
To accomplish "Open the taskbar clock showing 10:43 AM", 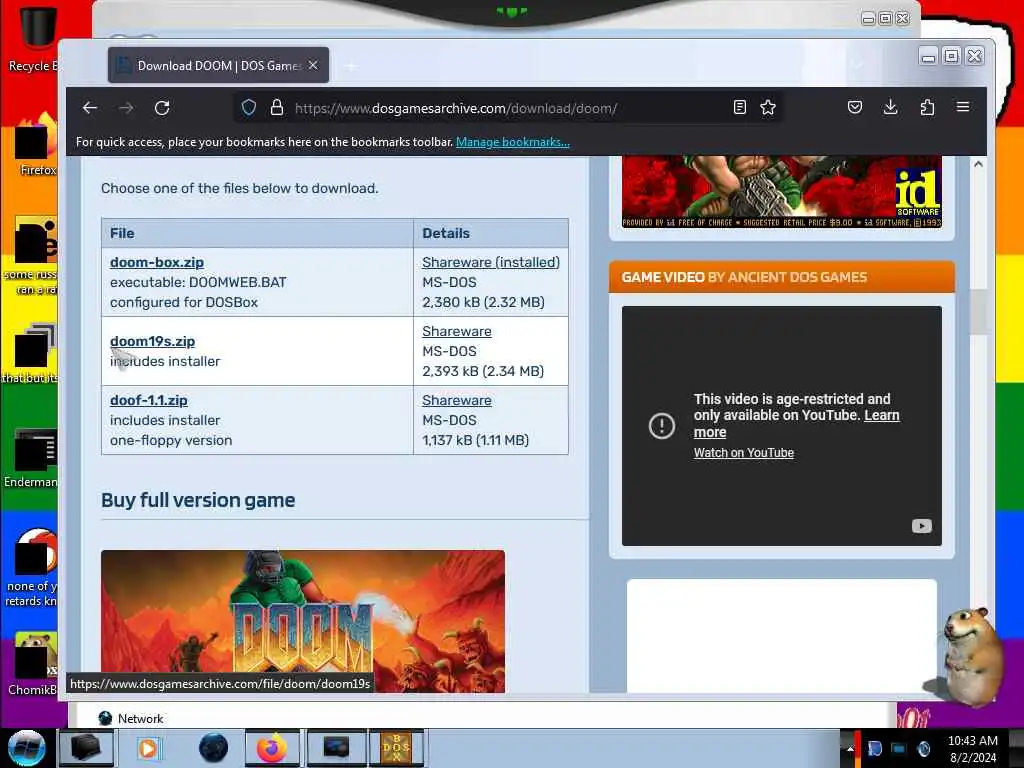I will coord(973,748).
